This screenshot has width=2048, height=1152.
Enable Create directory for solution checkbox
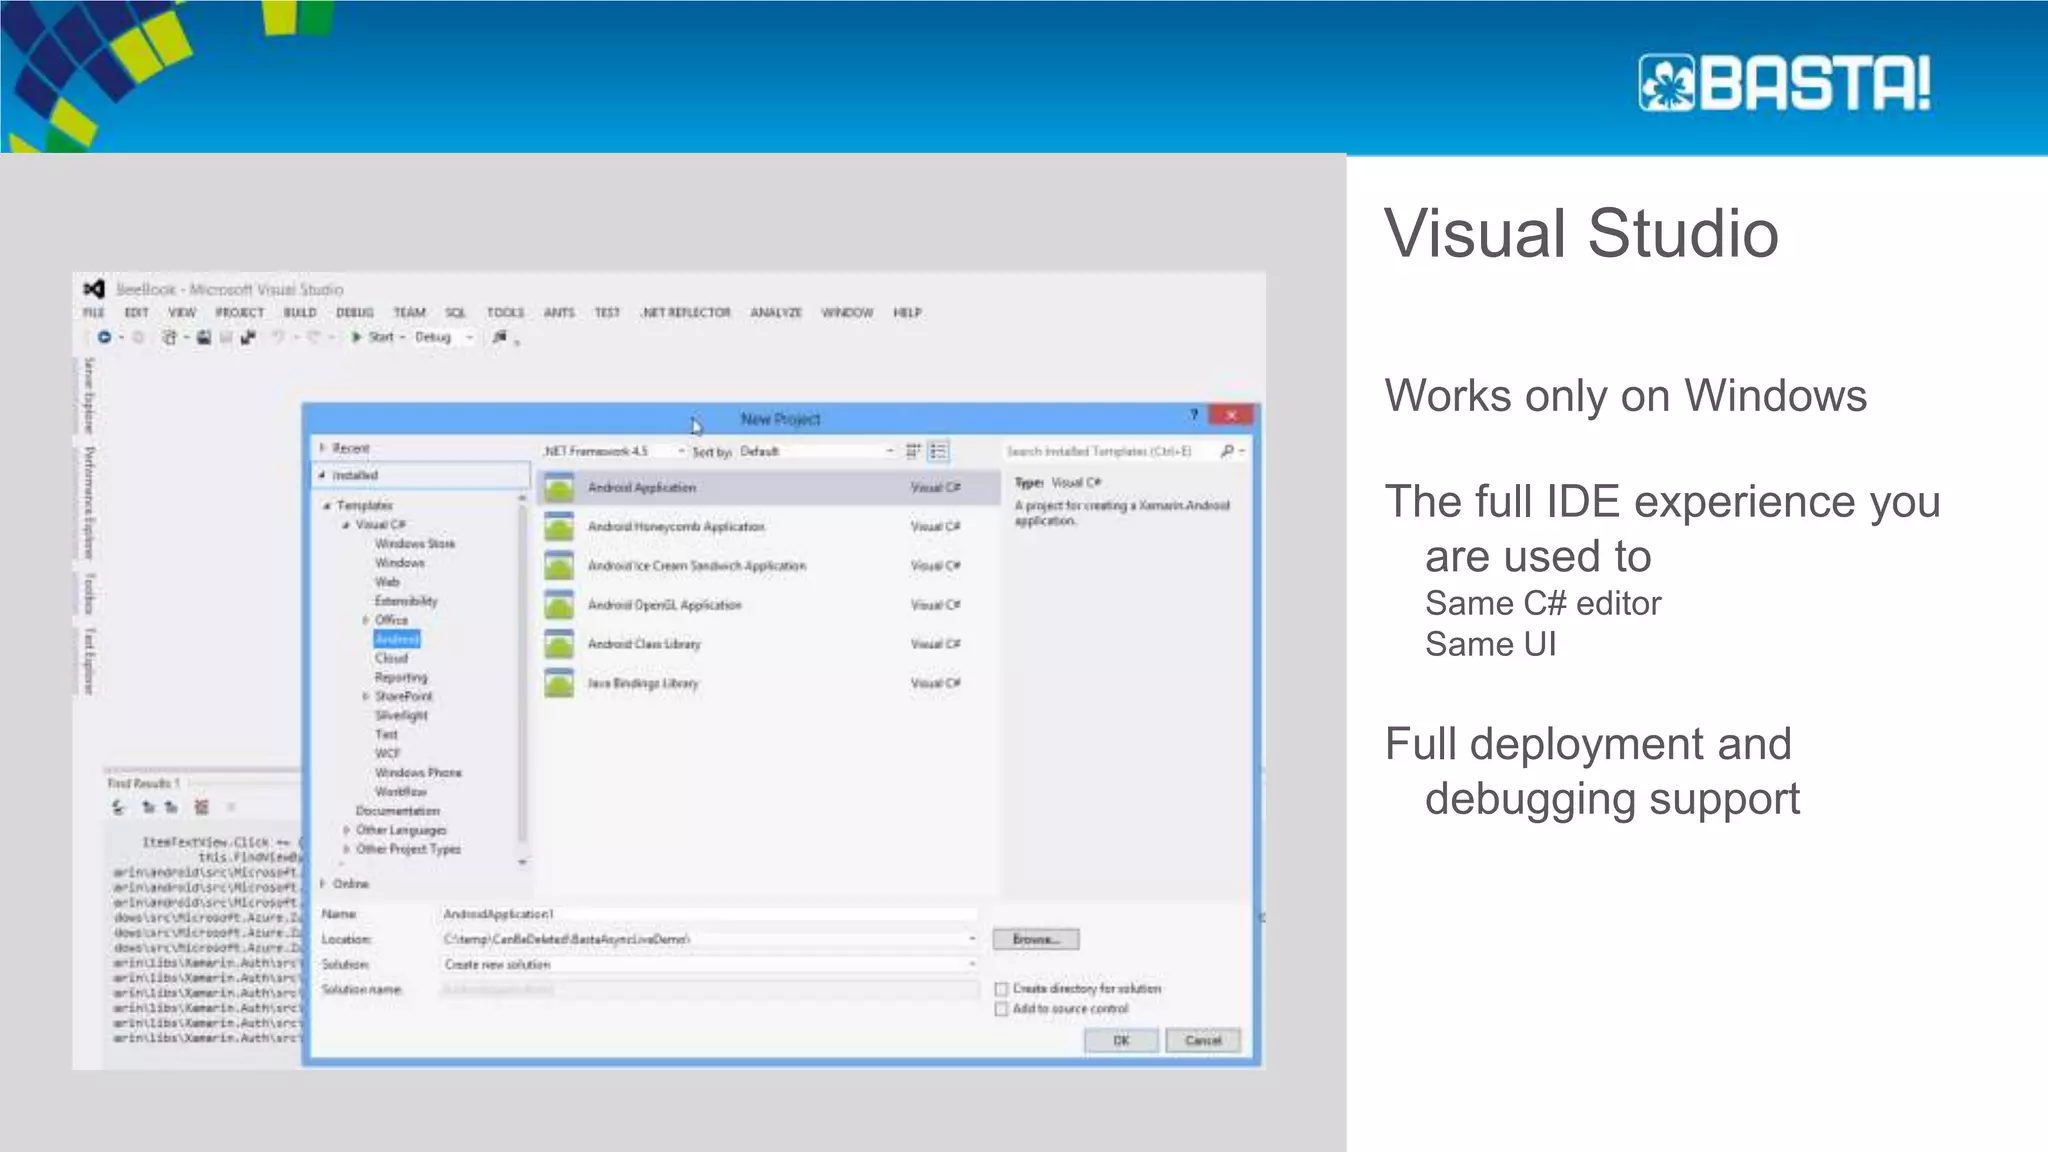(x=1001, y=989)
